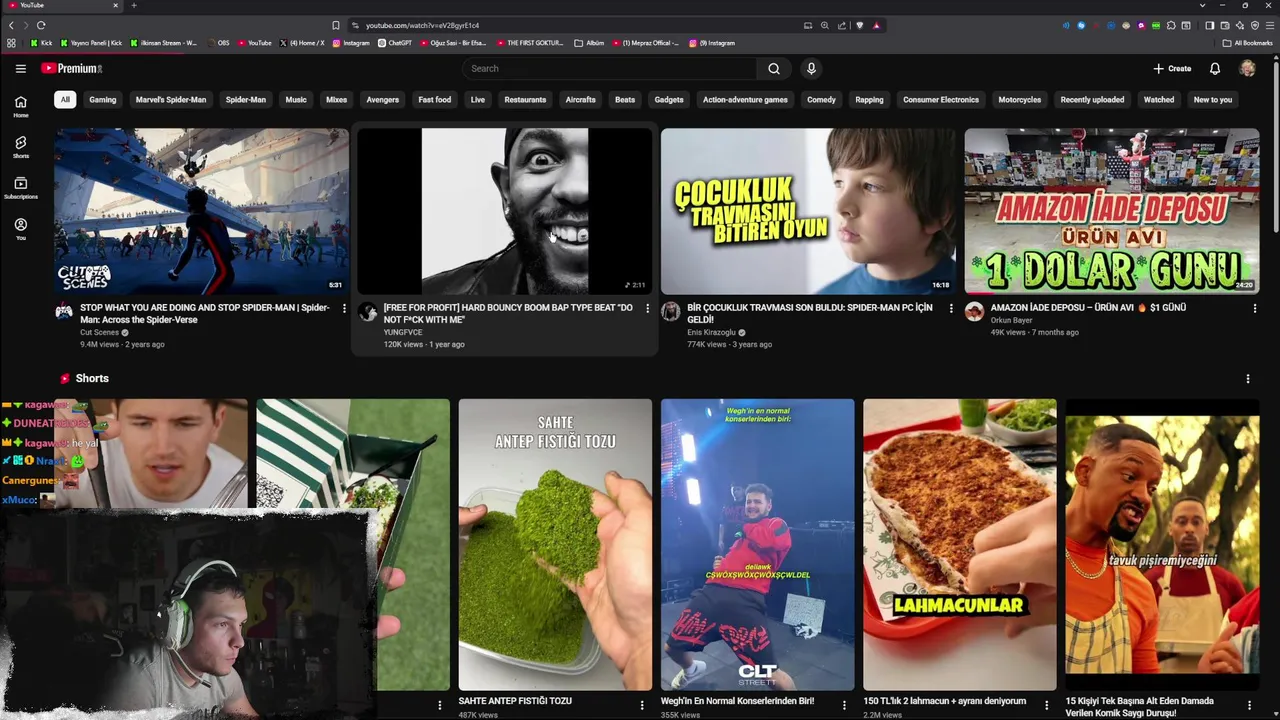Open the Instagram bookmark next to Home / X
The width and height of the screenshot is (1280, 720).
tap(351, 43)
